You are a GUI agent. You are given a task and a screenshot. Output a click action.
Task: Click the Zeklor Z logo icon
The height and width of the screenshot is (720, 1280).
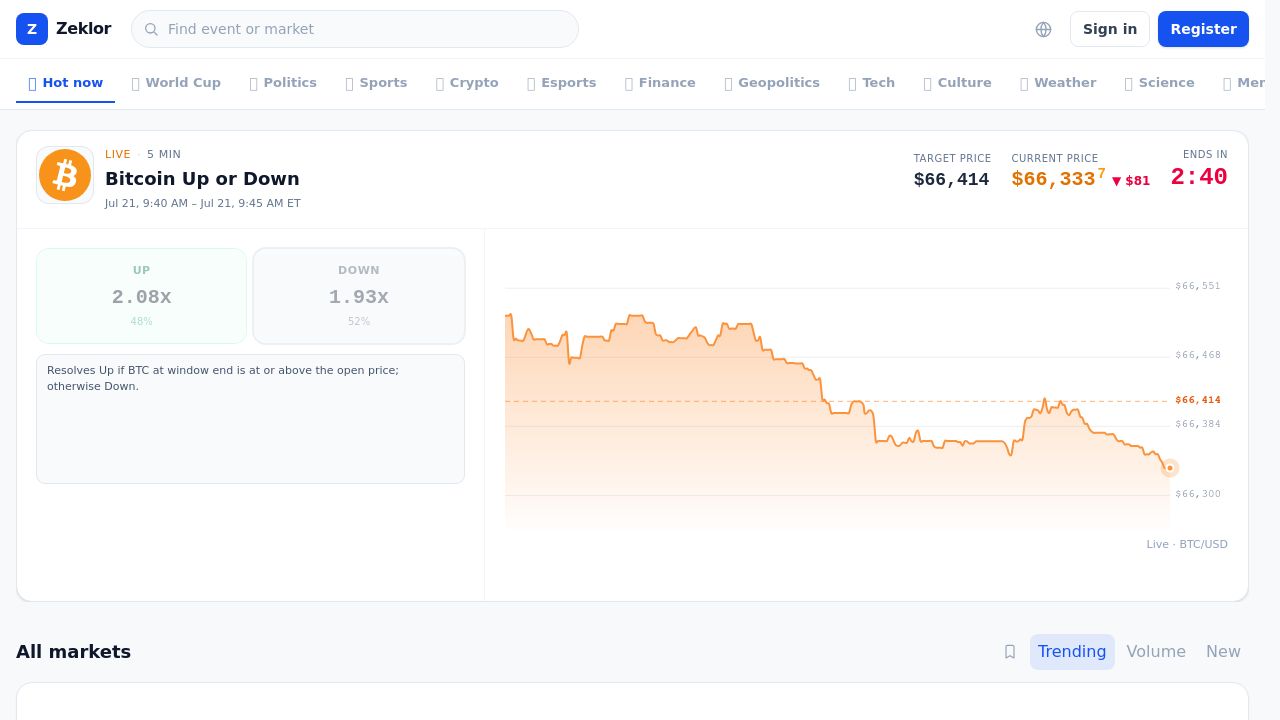coord(32,29)
